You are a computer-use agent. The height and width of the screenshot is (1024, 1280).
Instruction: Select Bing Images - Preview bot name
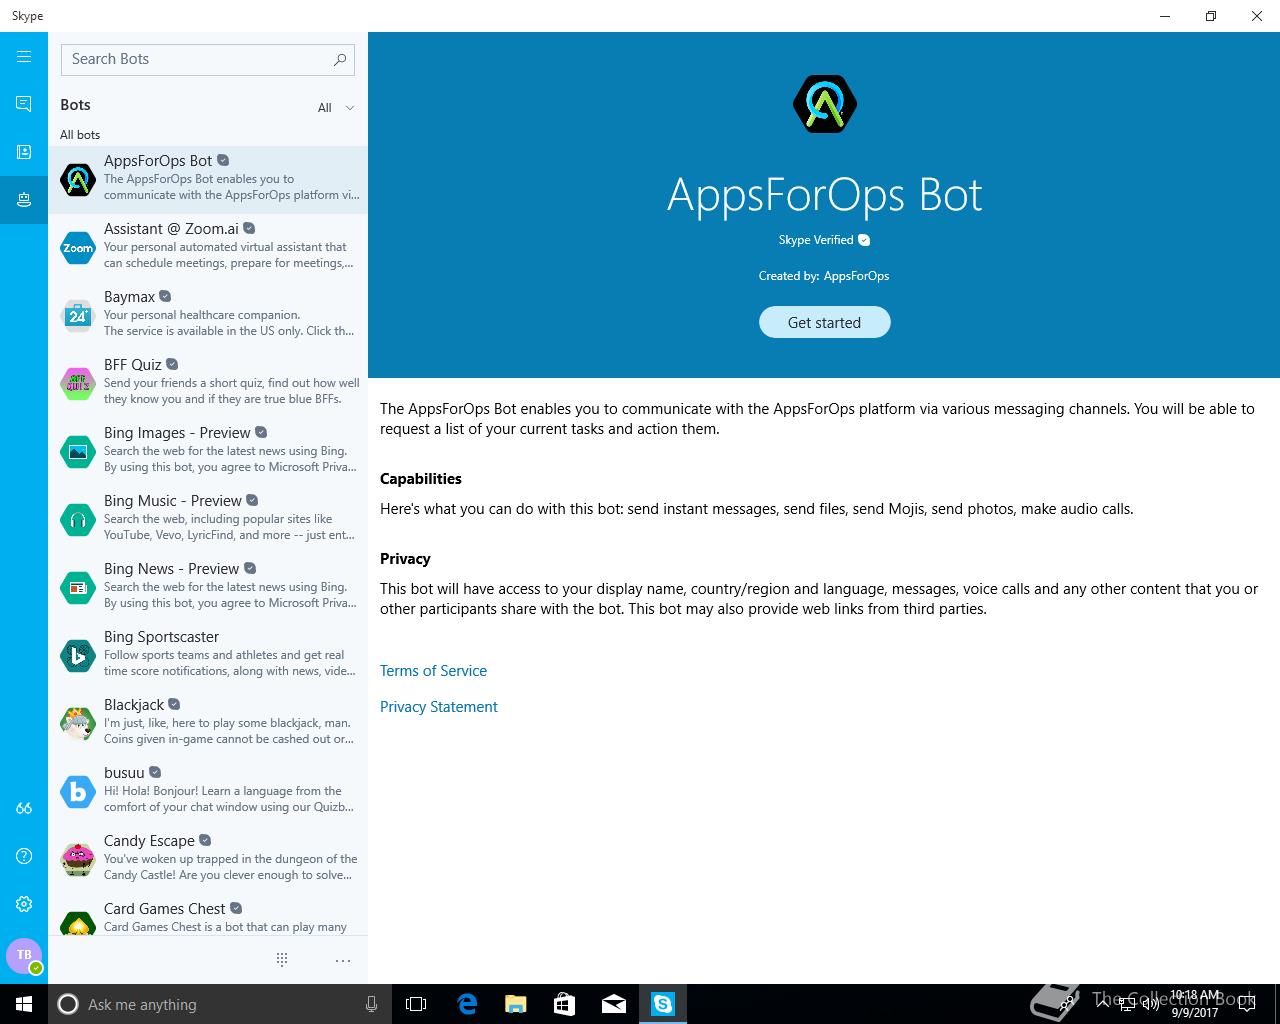tap(177, 433)
